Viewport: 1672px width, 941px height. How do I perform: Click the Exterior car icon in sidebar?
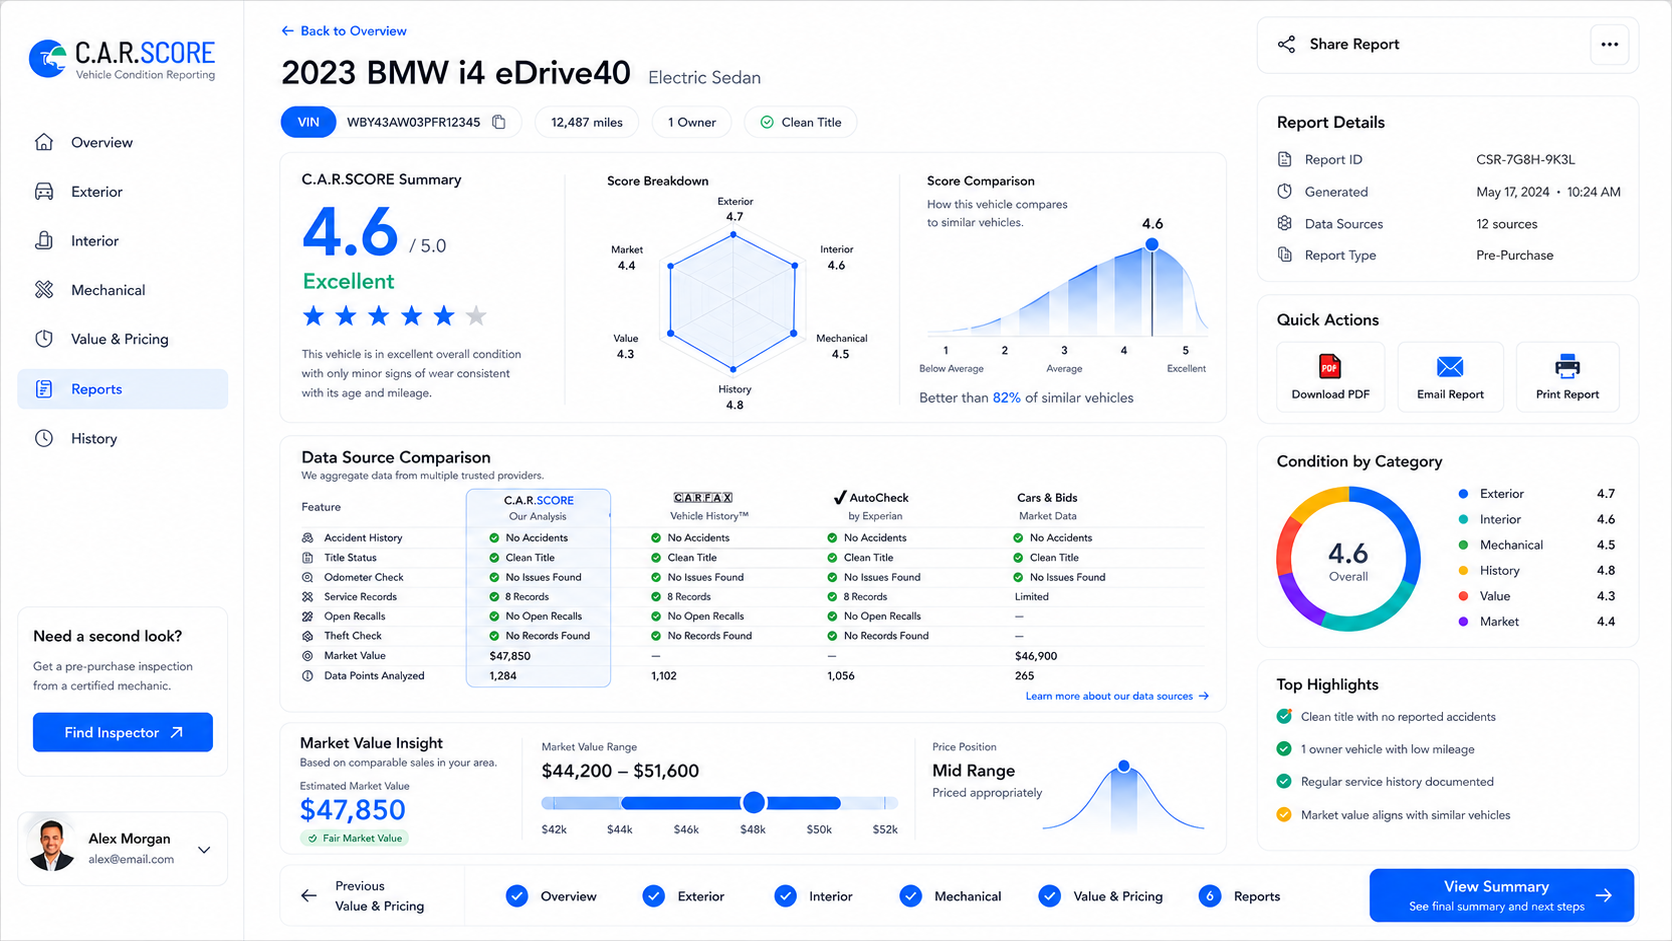pos(44,191)
